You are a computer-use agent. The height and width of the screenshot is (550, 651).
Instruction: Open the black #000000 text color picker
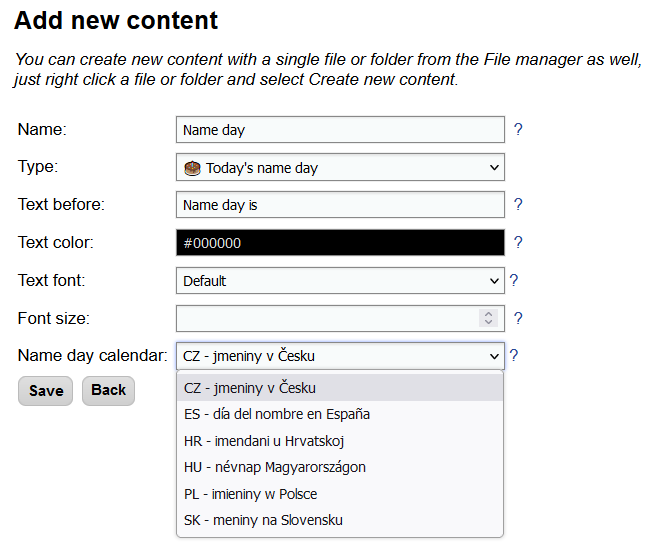(340, 242)
